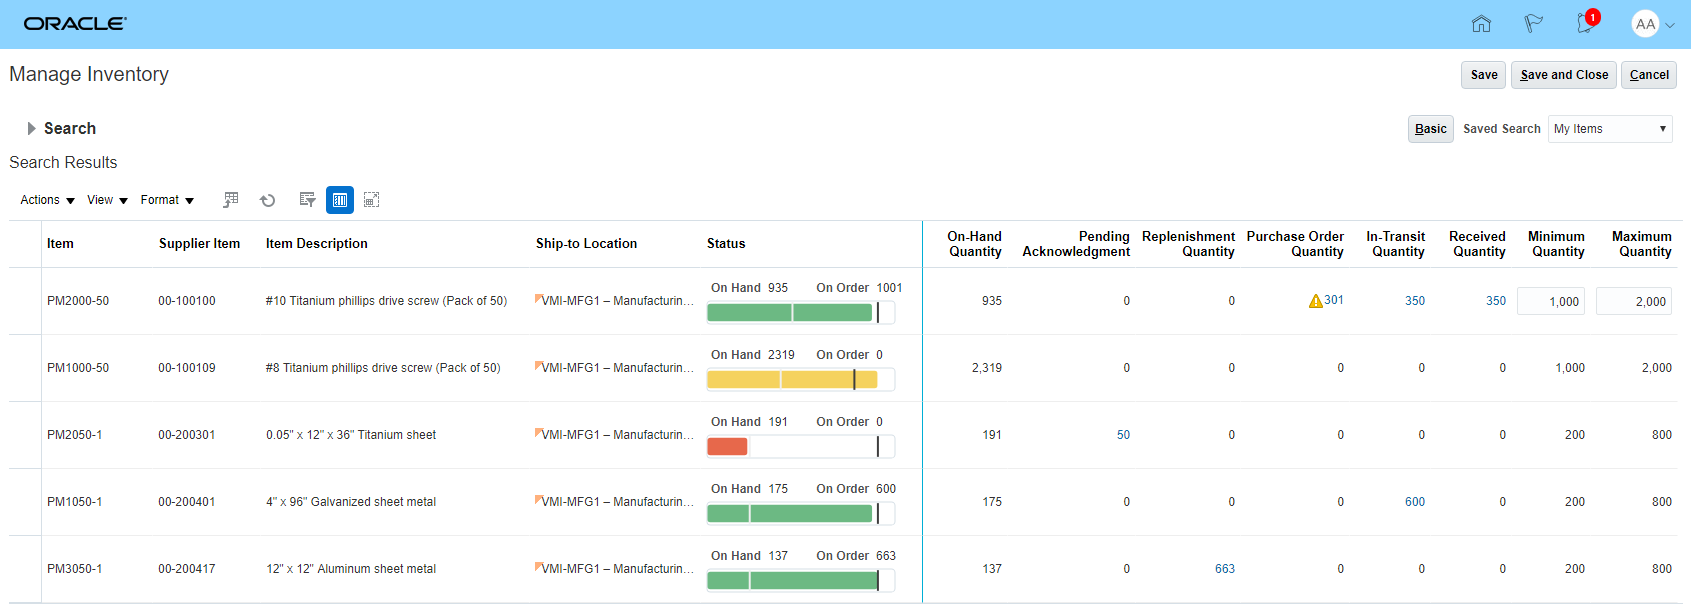The width and height of the screenshot is (1691, 613).
Task: Click the red stock bar for PM2050-1
Action: [x=727, y=447]
